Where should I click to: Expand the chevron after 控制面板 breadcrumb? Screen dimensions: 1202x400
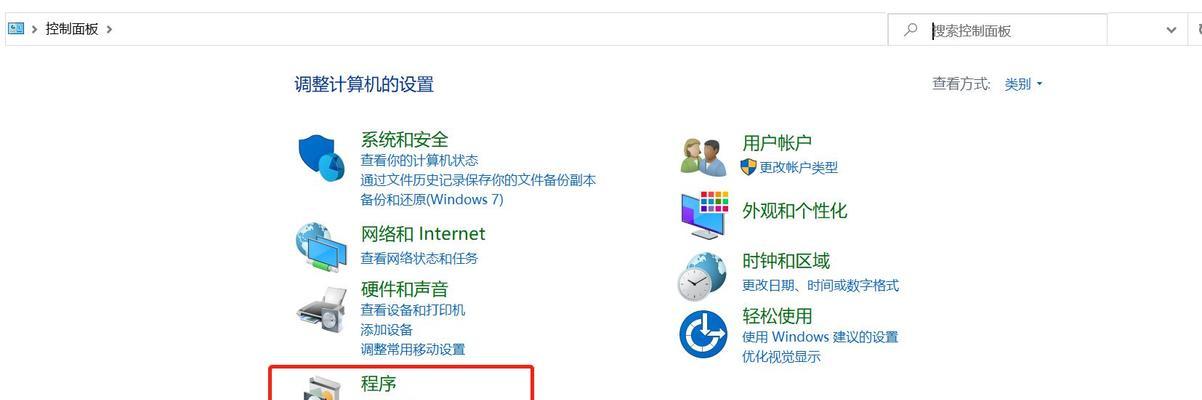(109, 29)
